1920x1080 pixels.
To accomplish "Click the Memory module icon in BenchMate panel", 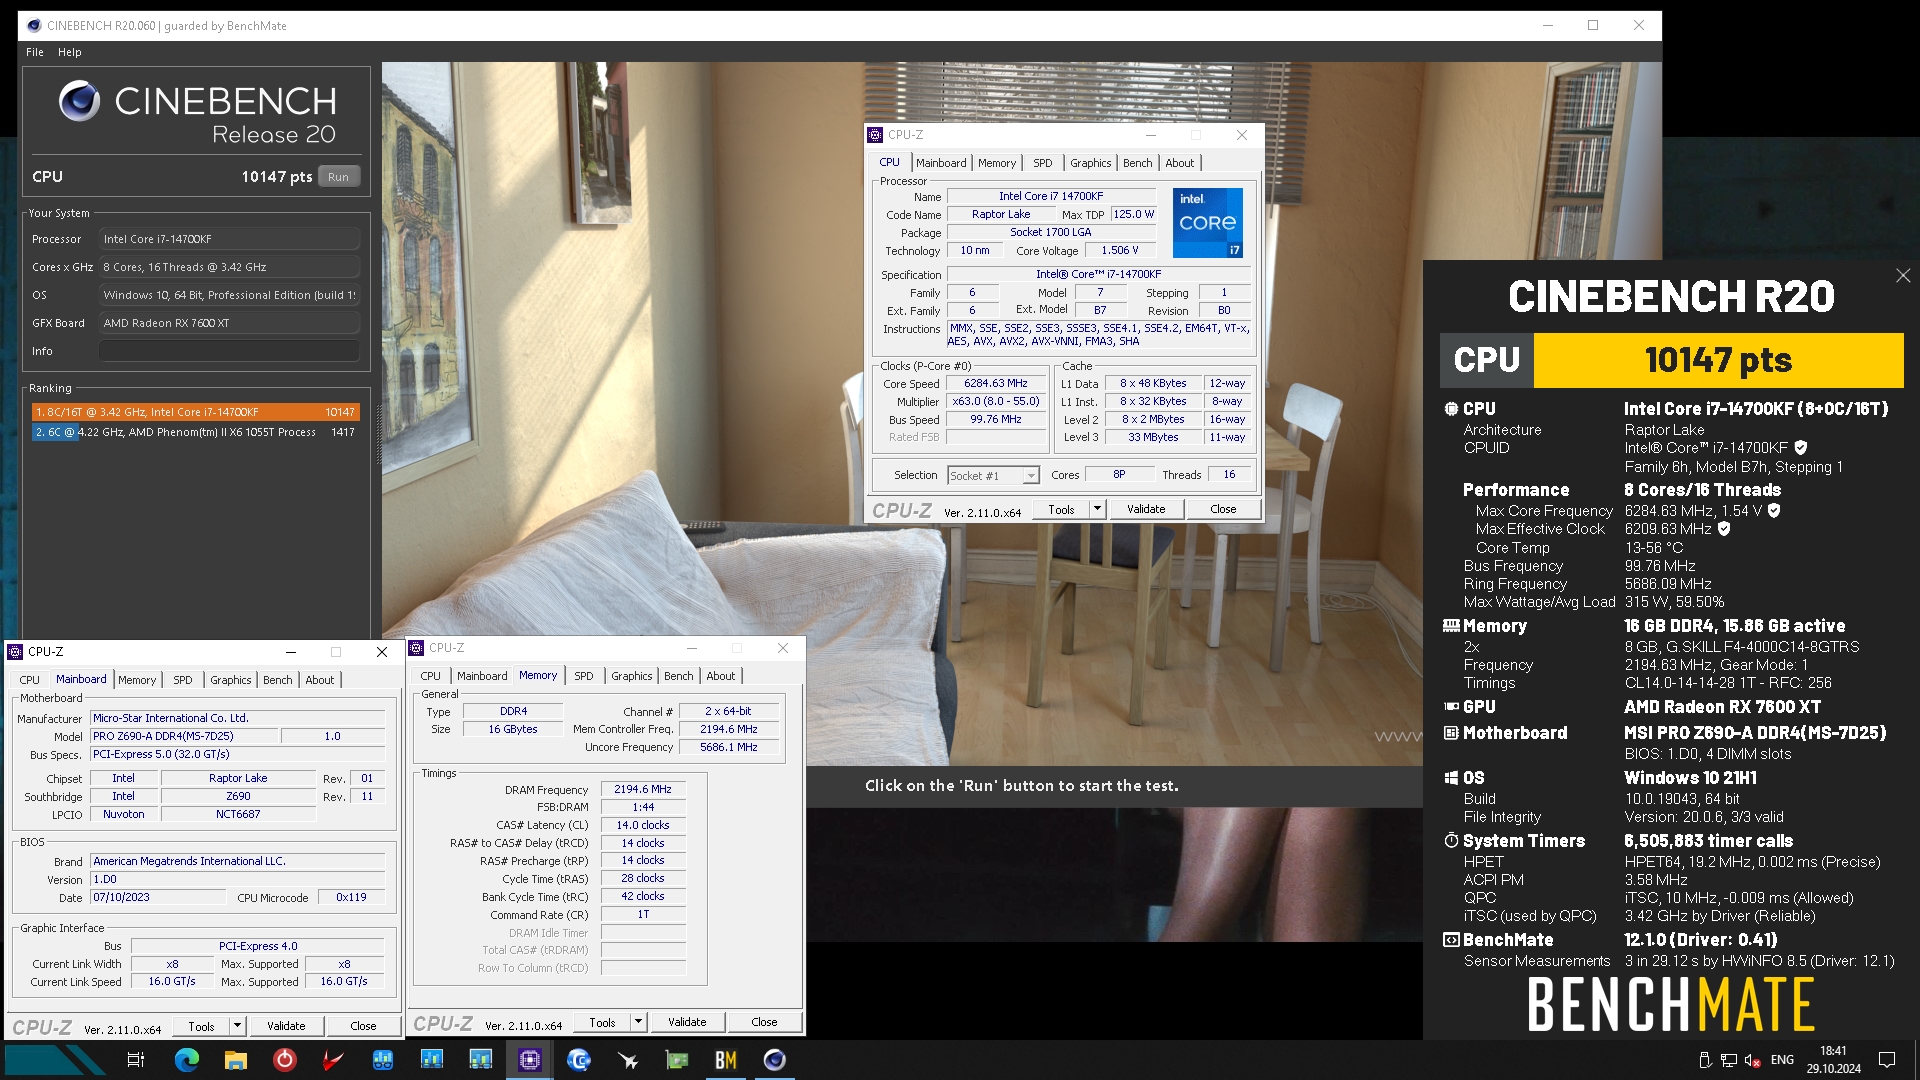I will click(x=1451, y=626).
